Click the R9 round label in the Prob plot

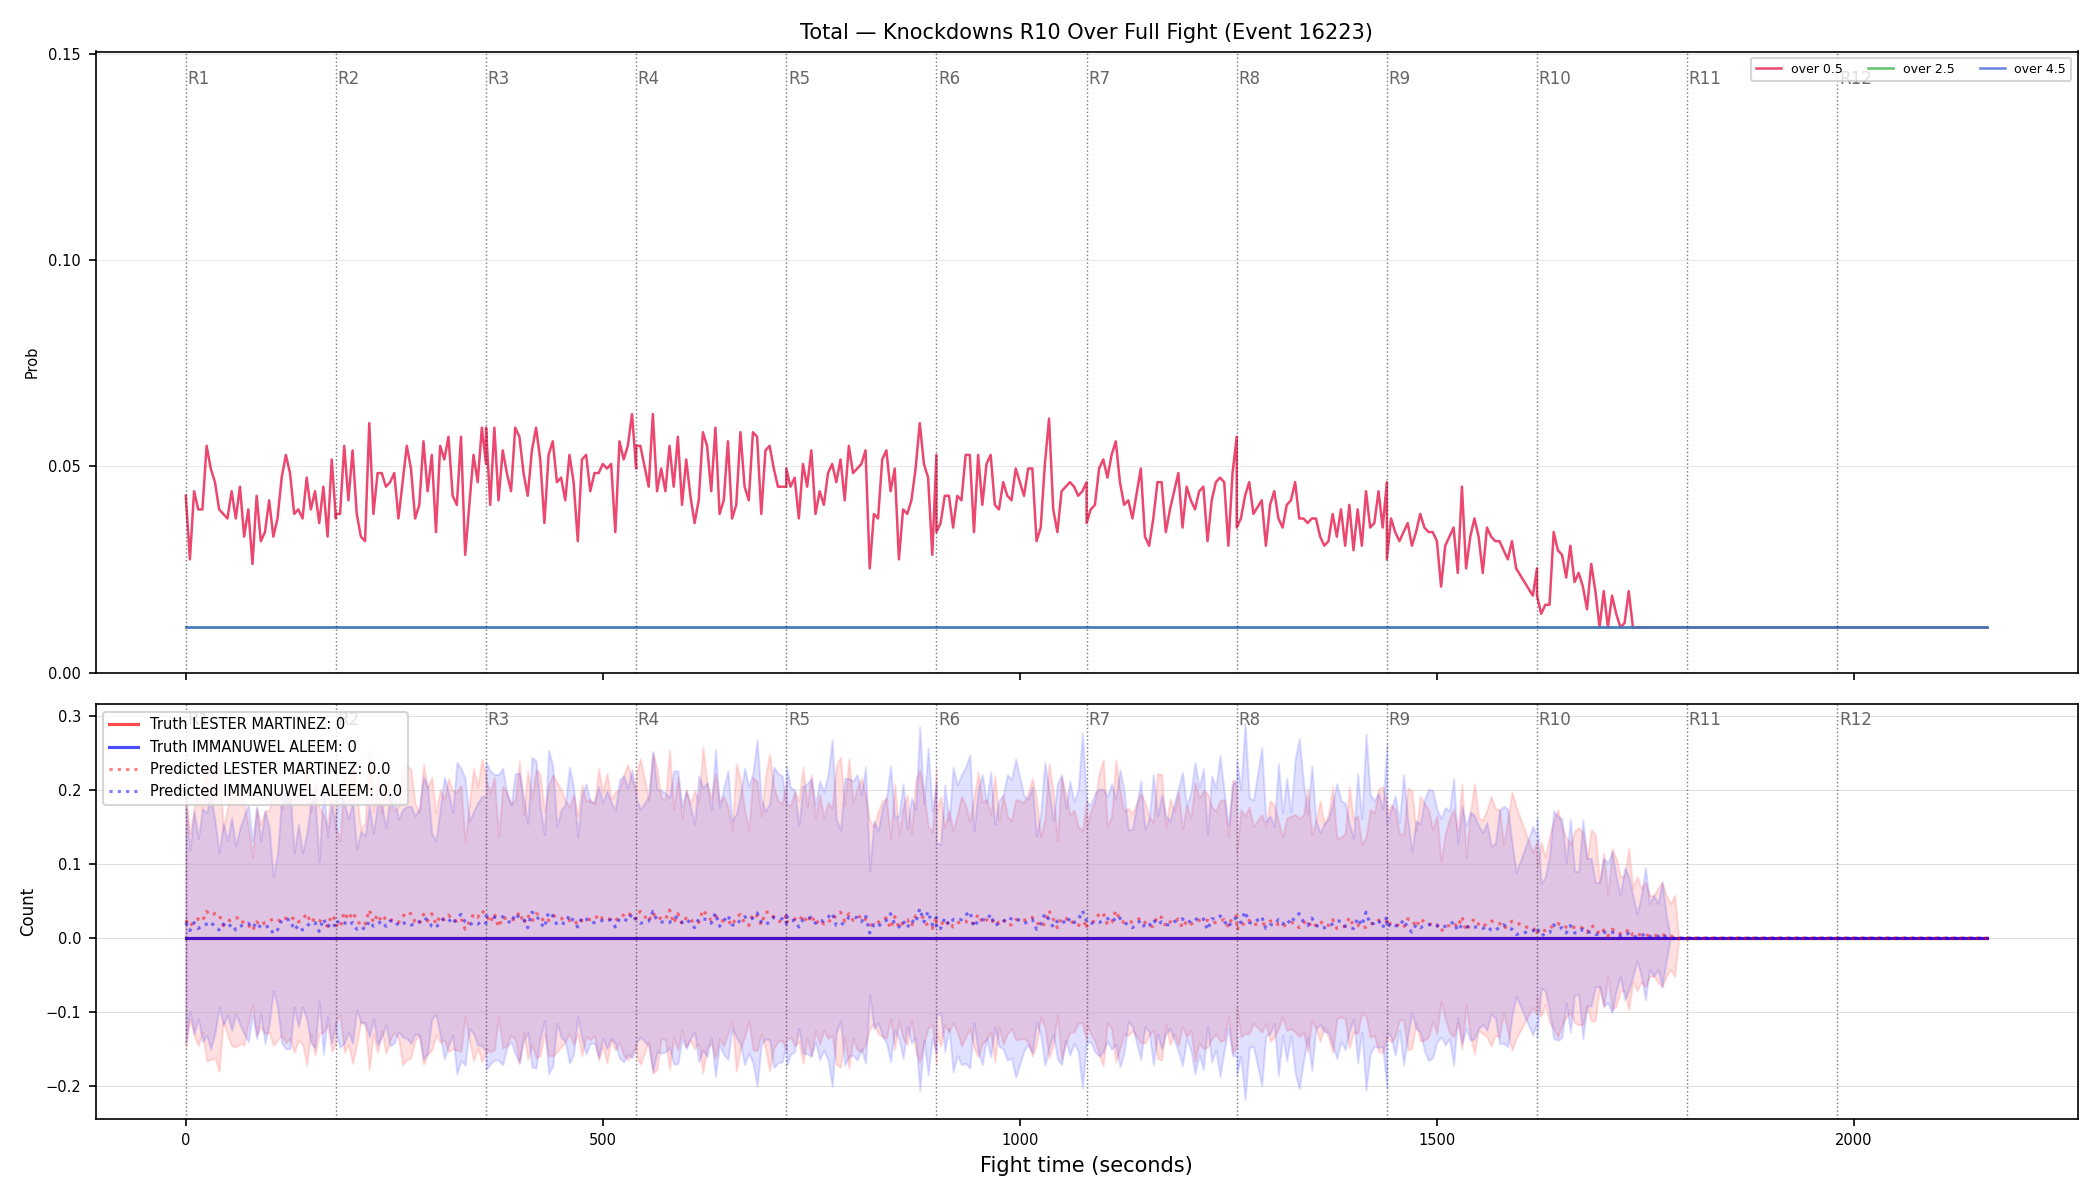pos(1399,78)
